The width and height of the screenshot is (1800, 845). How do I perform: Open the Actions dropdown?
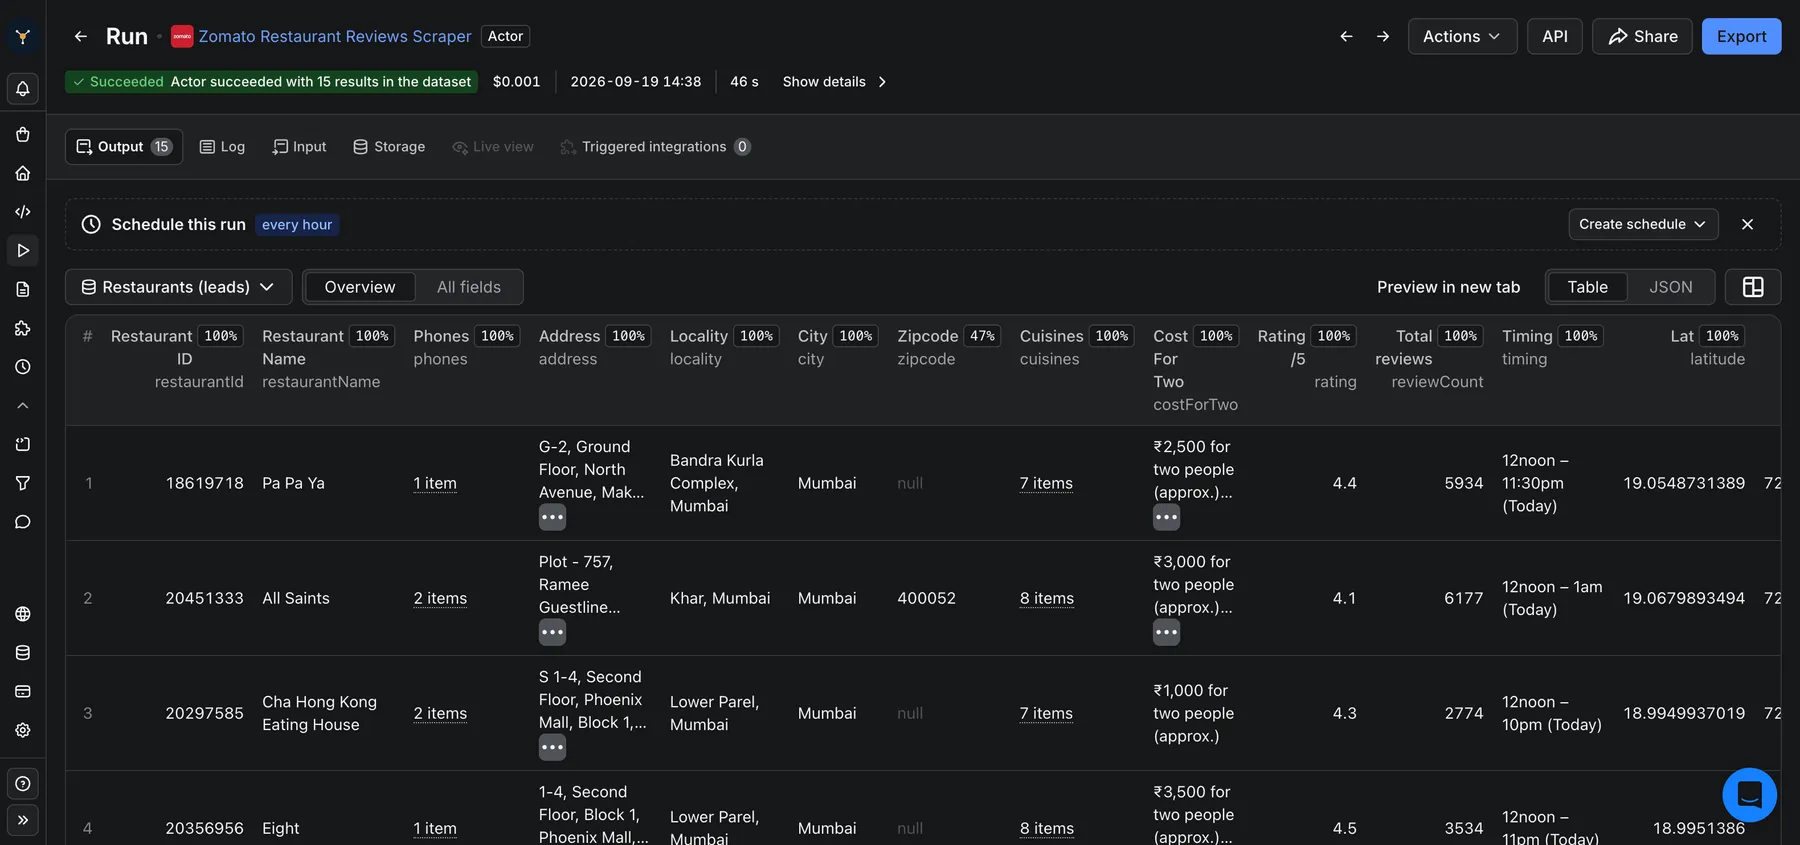1462,37
